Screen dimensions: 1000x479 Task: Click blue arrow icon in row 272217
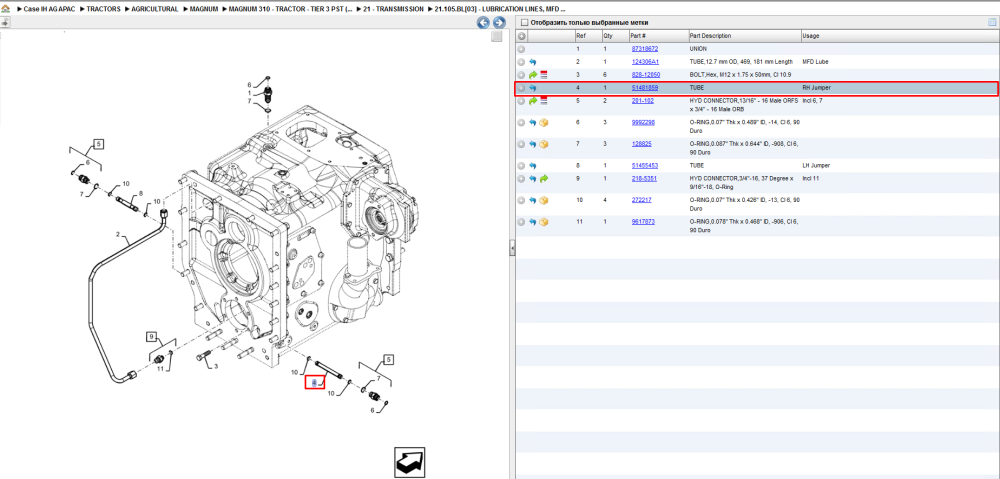[533, 200]
